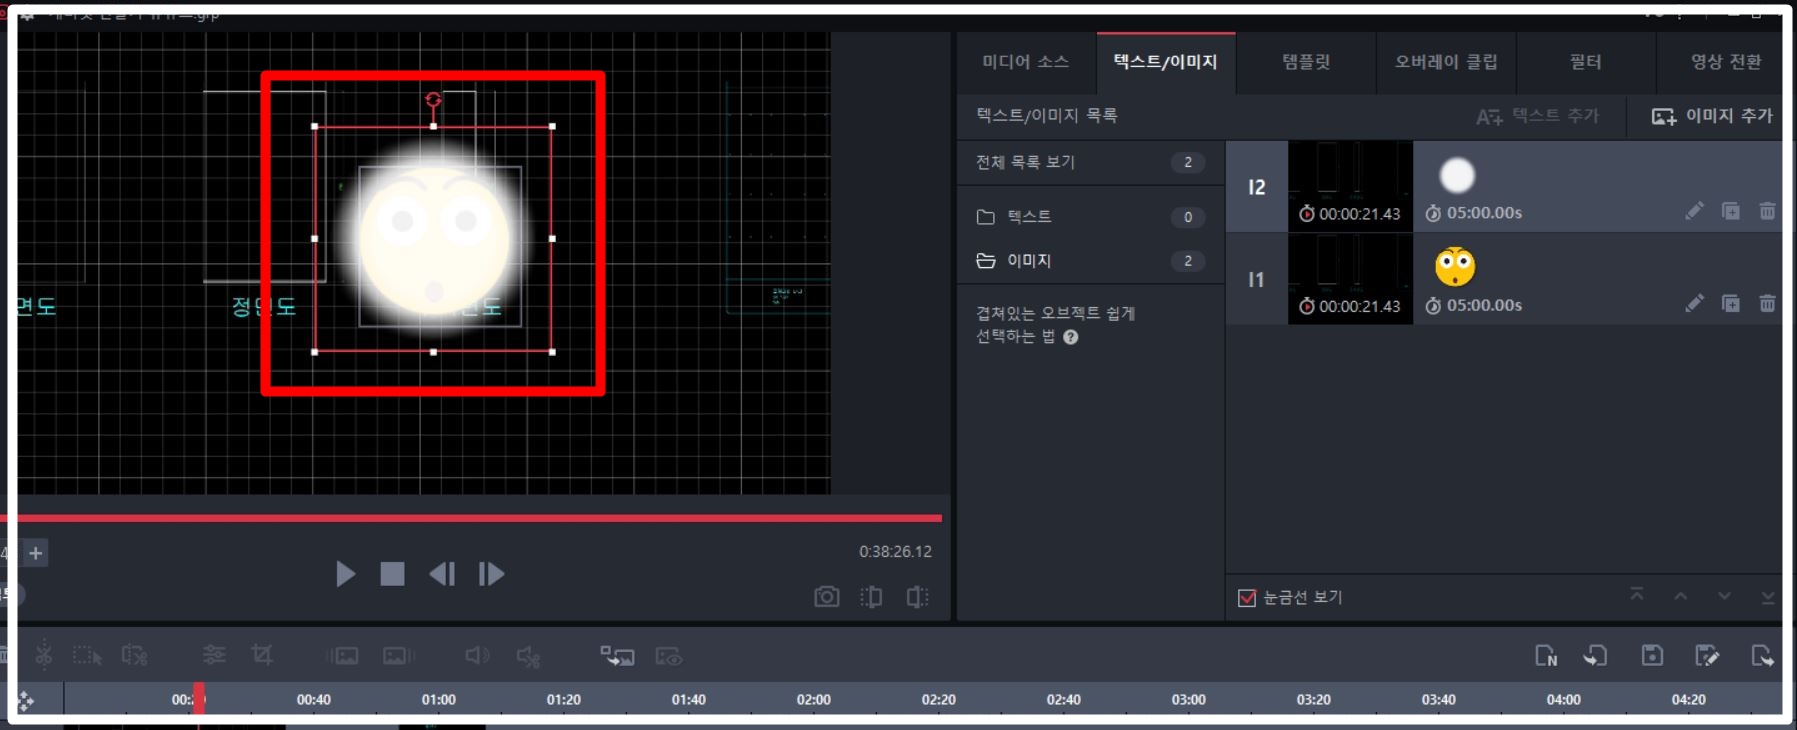Viewport: 1797px width, 730px height.
Task: Create a new project with N icon
Action: tap(1546, 656)
